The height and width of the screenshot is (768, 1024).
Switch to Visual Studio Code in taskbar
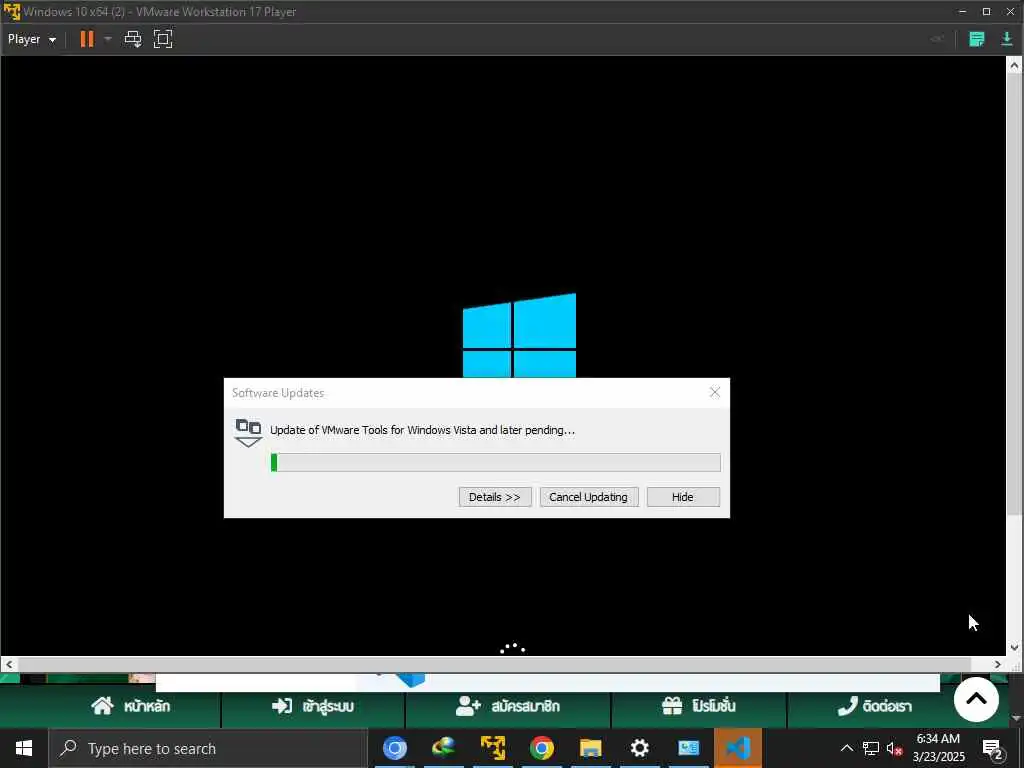[x=738, y=748]
